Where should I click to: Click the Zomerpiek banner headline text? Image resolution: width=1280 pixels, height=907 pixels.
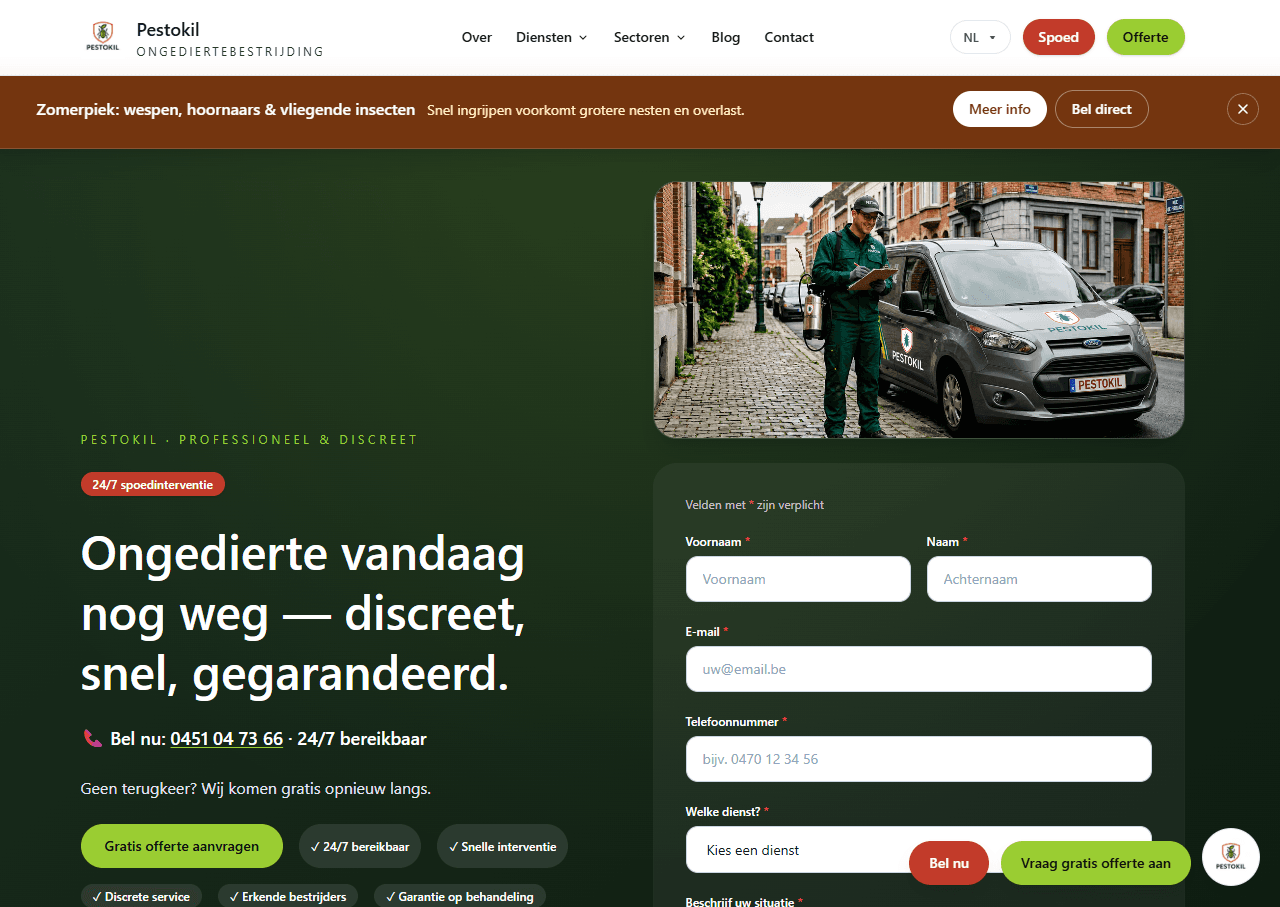click(x=226, y=109)
